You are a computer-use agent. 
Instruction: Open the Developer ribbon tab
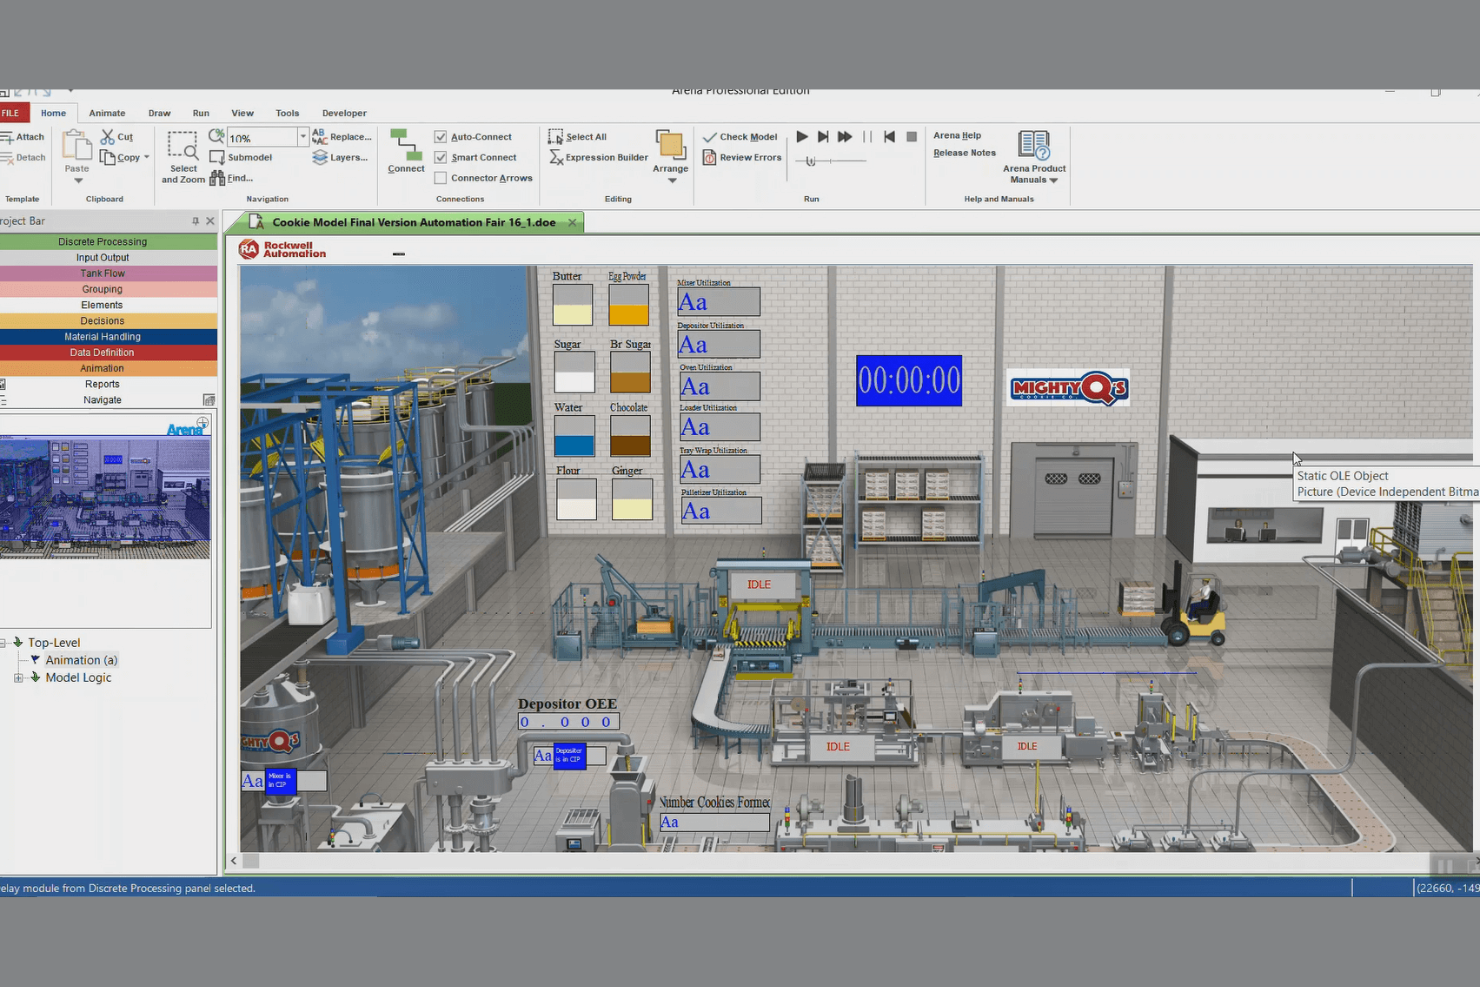tap(344, 112)
